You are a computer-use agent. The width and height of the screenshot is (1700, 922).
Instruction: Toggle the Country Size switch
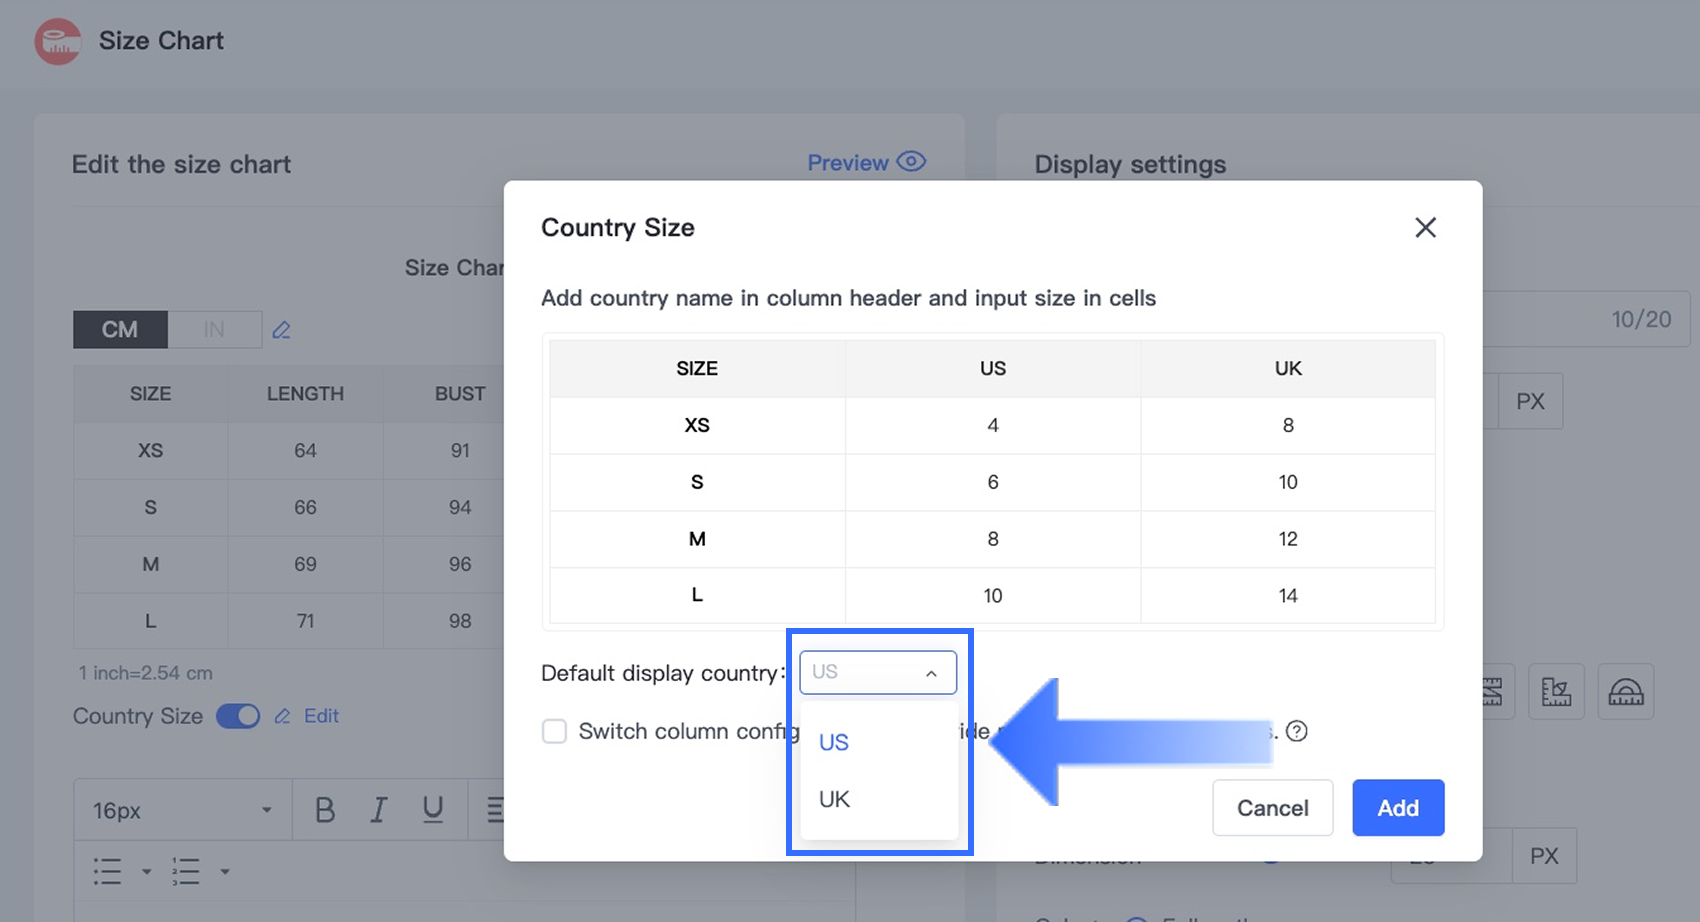coord(238,716)
